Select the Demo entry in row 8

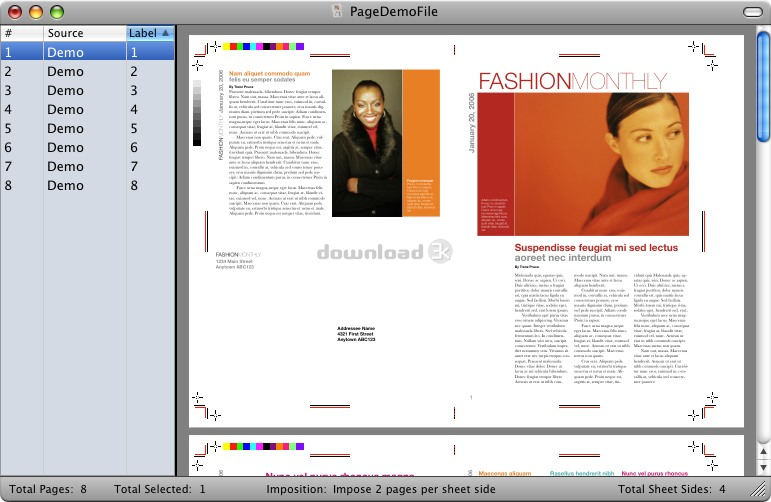pyautogui.click(x=65, y=186)
